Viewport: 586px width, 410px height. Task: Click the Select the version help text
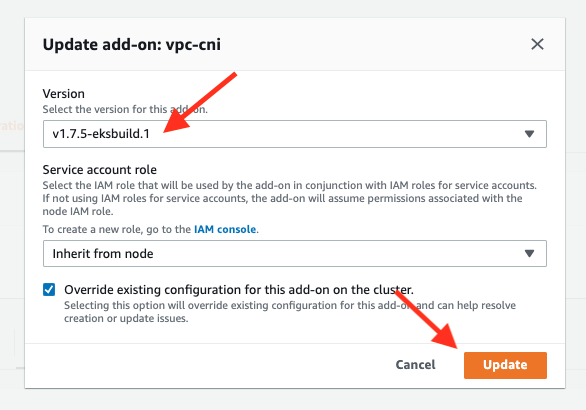(x=125, y=109)
